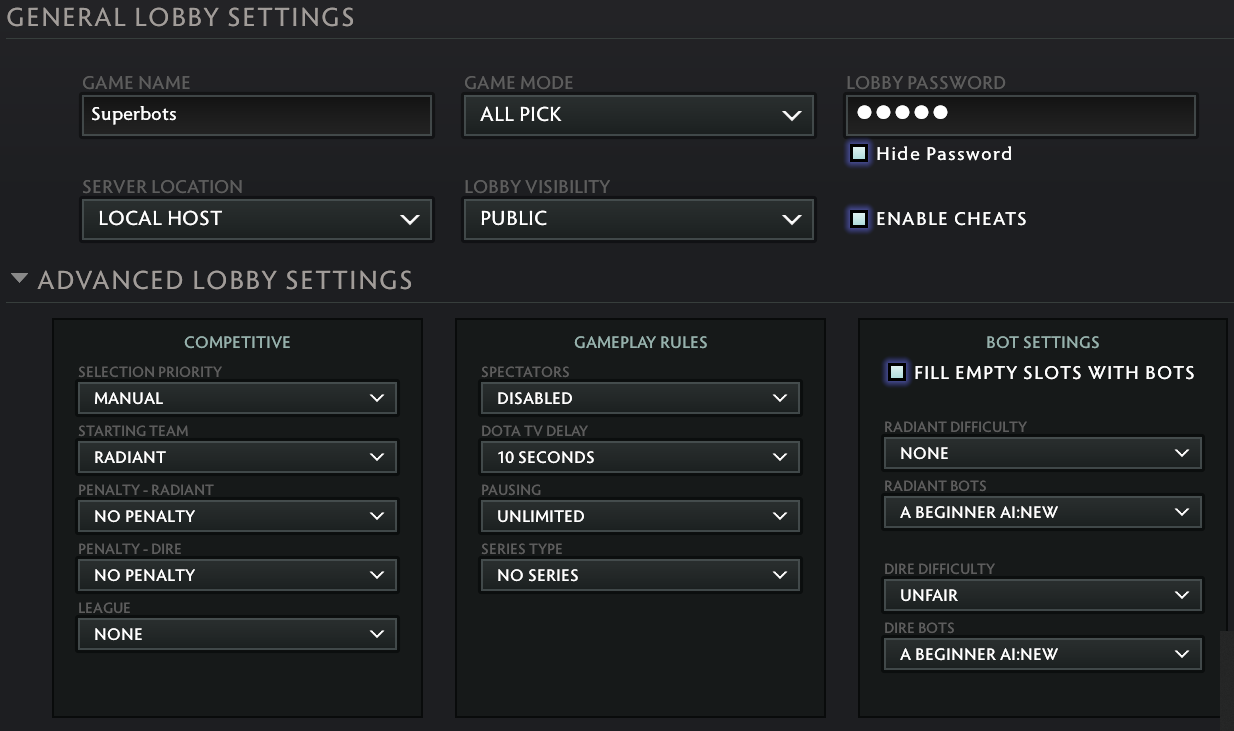Toggle the Enable Cheats checkbox
1234x731 pixels.
[x=859, y=219]
